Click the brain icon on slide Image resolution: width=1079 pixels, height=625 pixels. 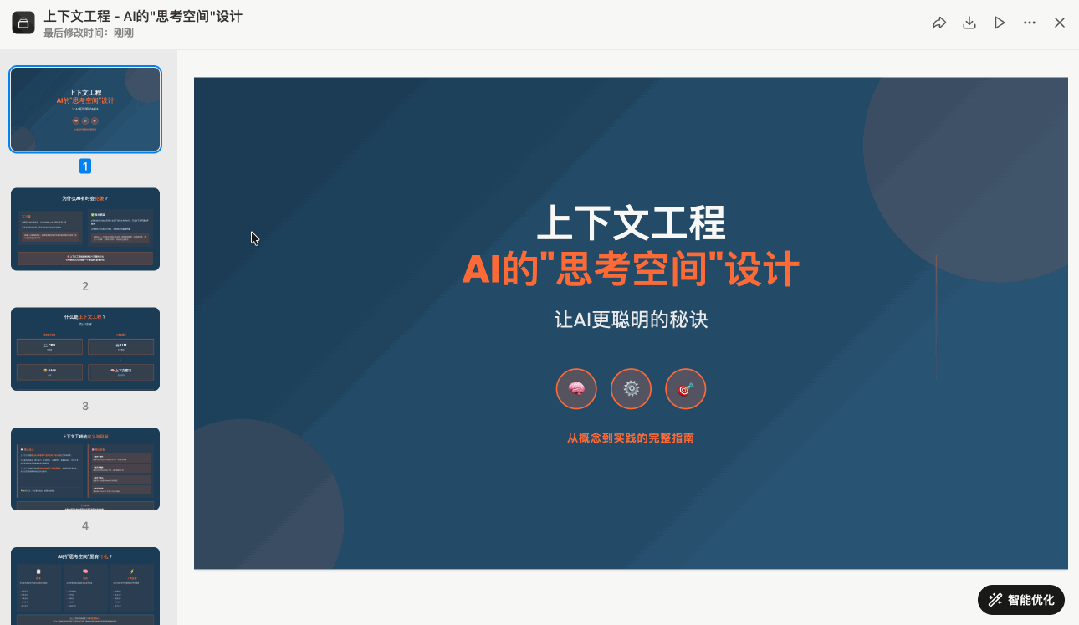tap(576, 389)
